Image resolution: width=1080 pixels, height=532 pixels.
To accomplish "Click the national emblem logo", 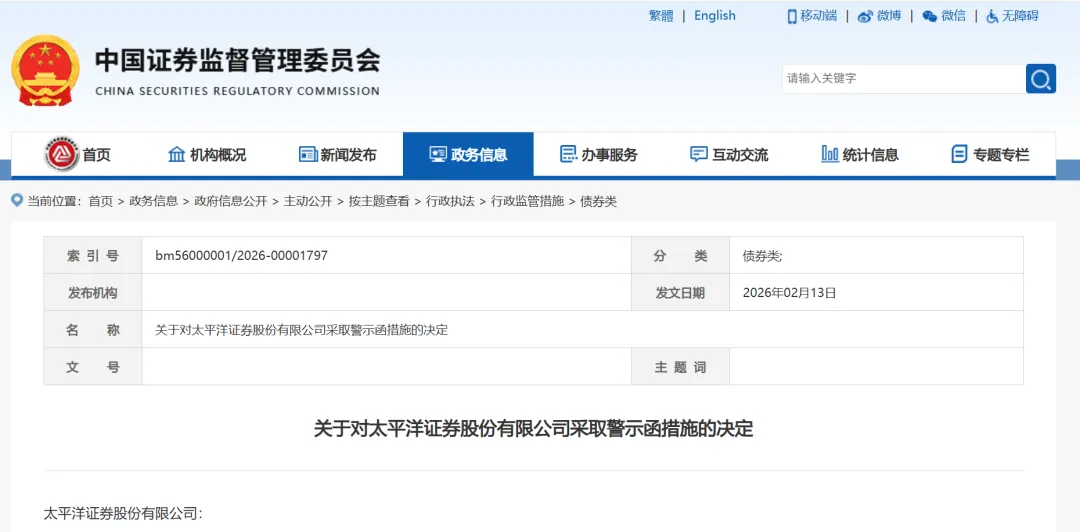I will coord(45,70).
